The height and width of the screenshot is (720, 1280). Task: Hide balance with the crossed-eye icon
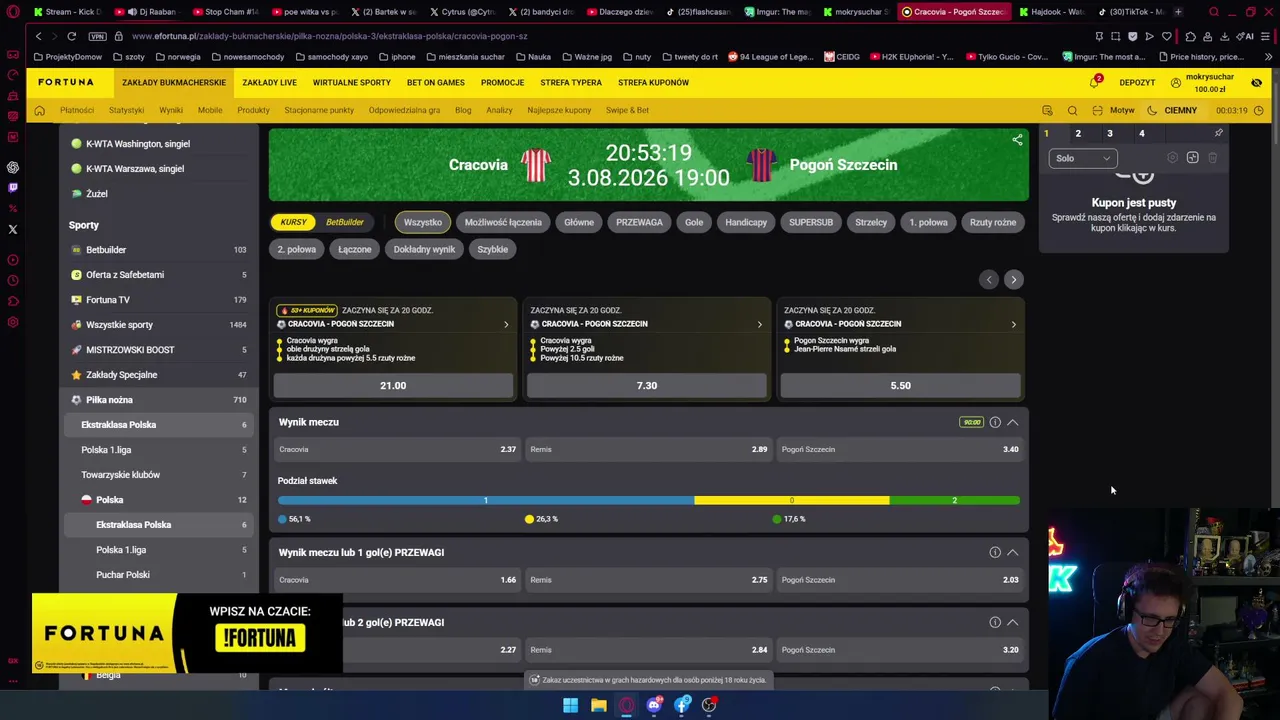1256,82
